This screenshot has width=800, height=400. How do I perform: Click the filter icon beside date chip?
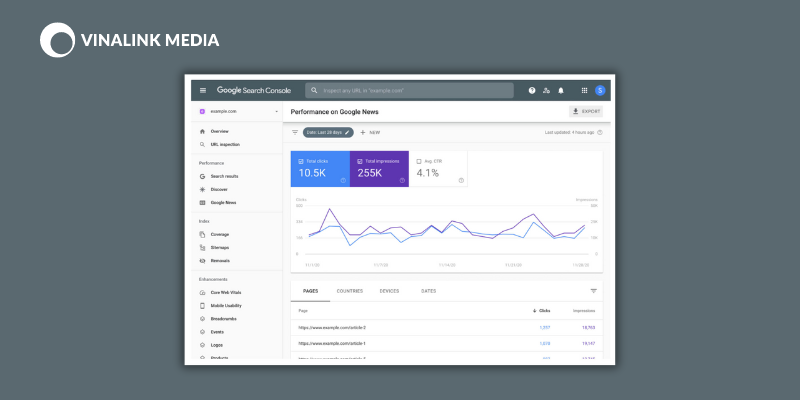pos(295,132)
